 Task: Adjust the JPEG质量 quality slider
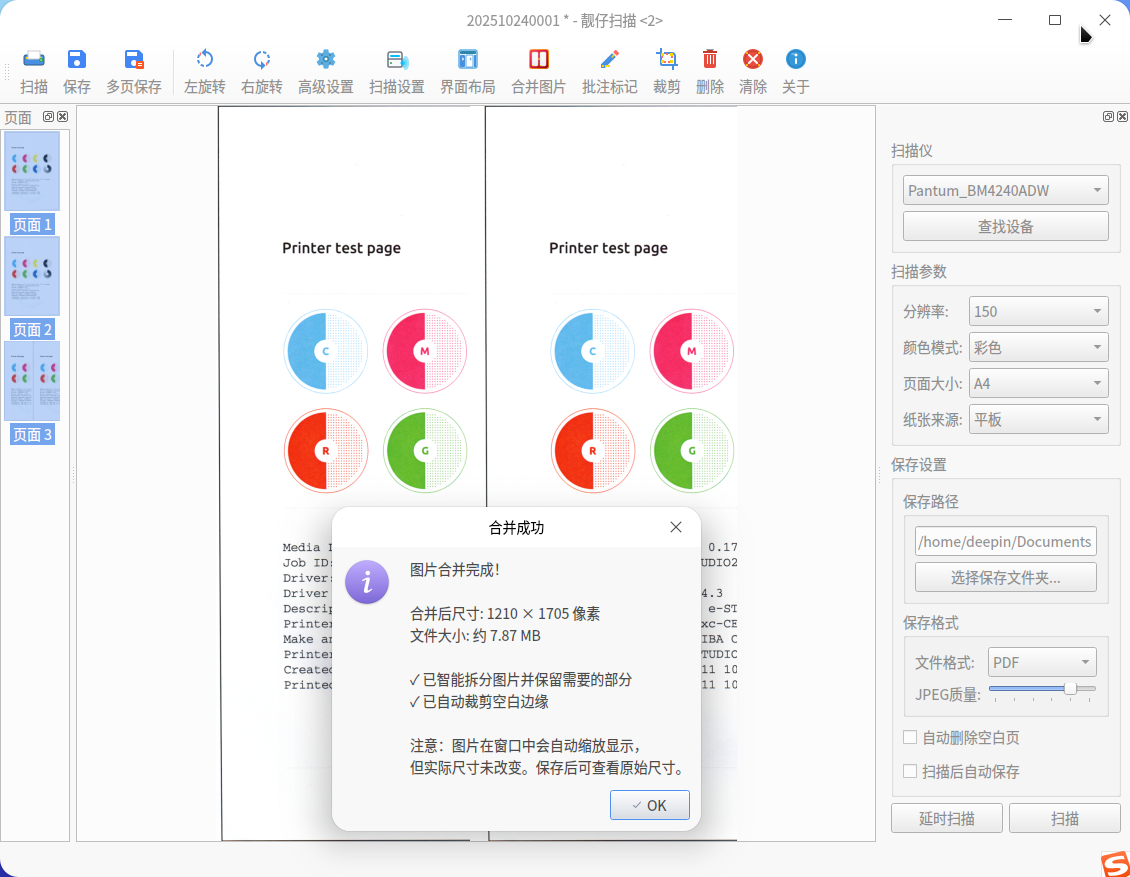1070,689
